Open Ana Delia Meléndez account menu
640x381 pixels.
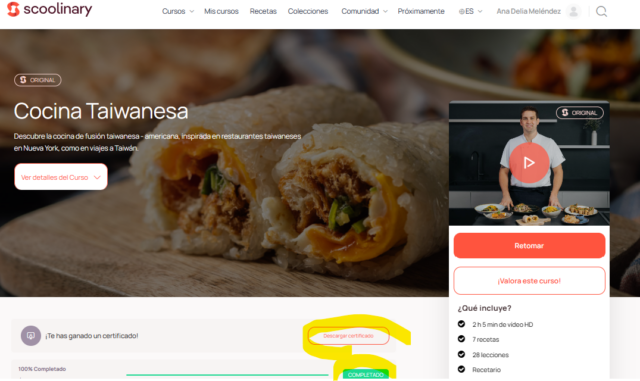point(529,11)
